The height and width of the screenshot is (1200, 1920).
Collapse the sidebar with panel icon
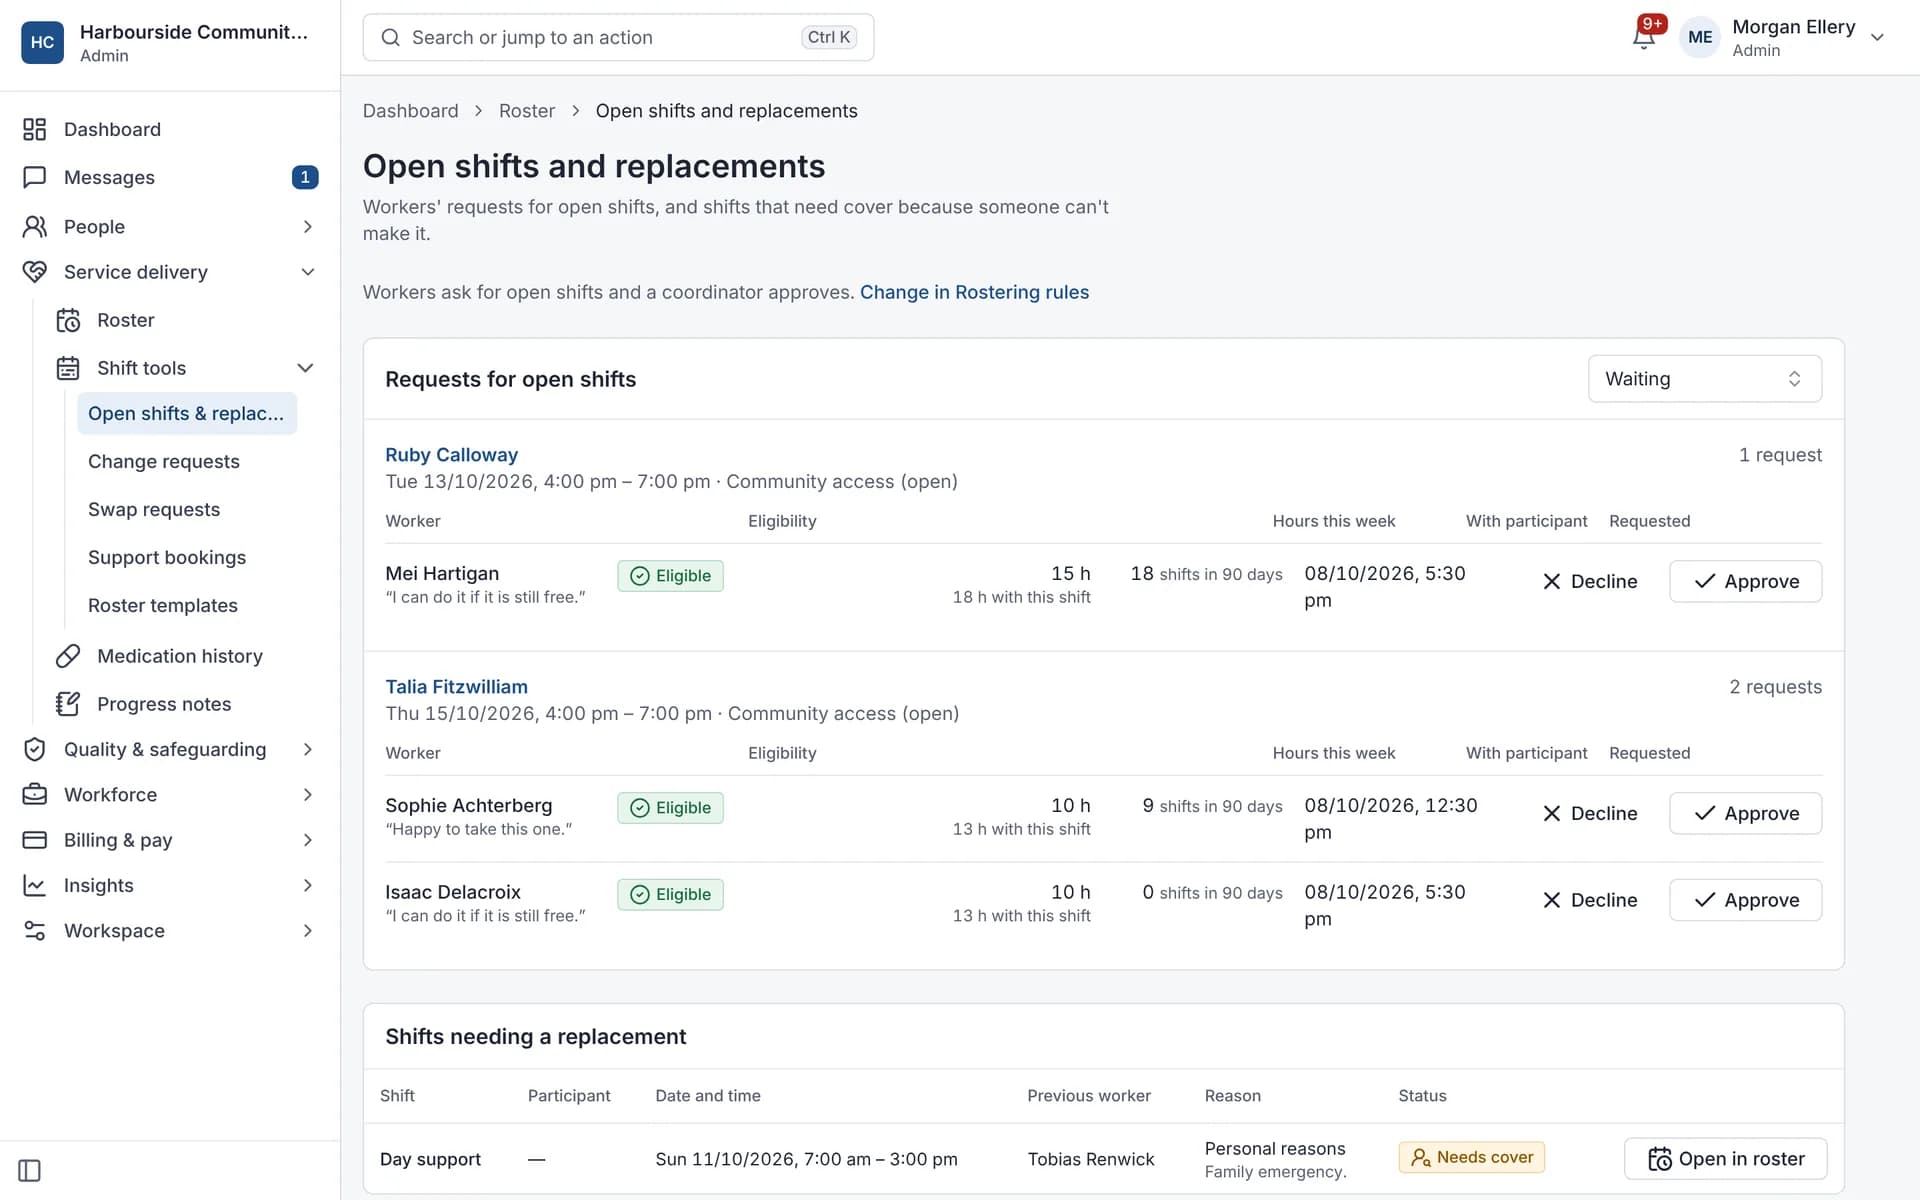tap(30, 1170)
